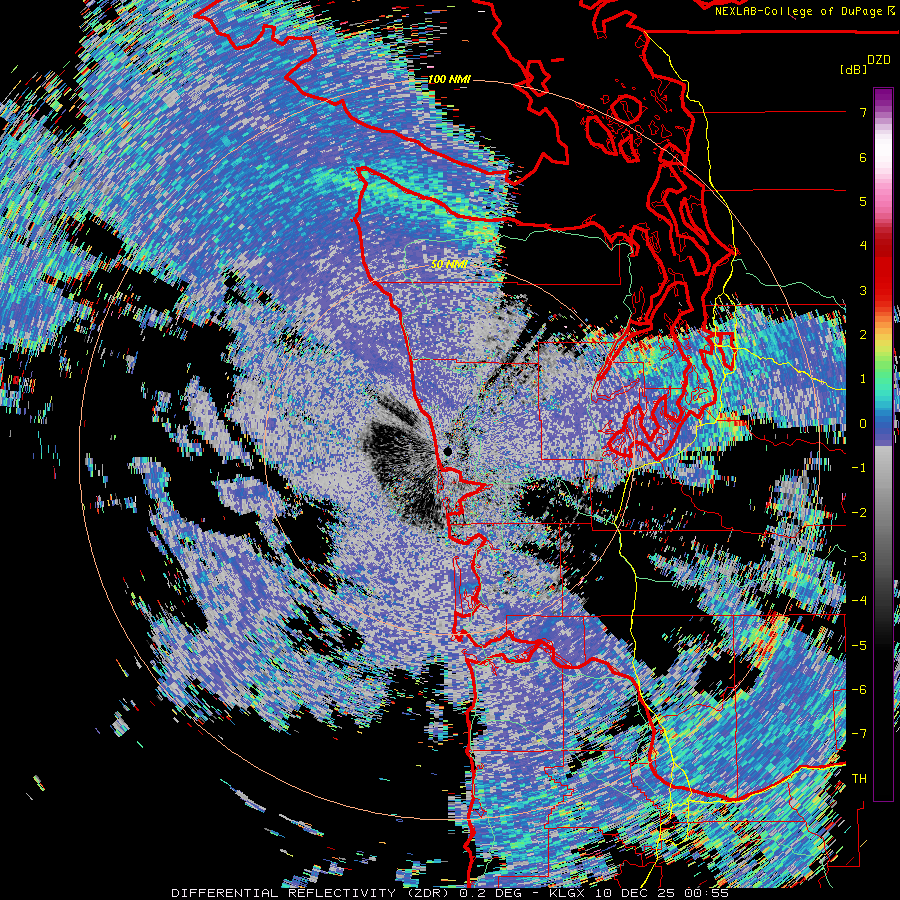Click the 5 value on the scale
900x900 pixels.
[x=863, y=201]
